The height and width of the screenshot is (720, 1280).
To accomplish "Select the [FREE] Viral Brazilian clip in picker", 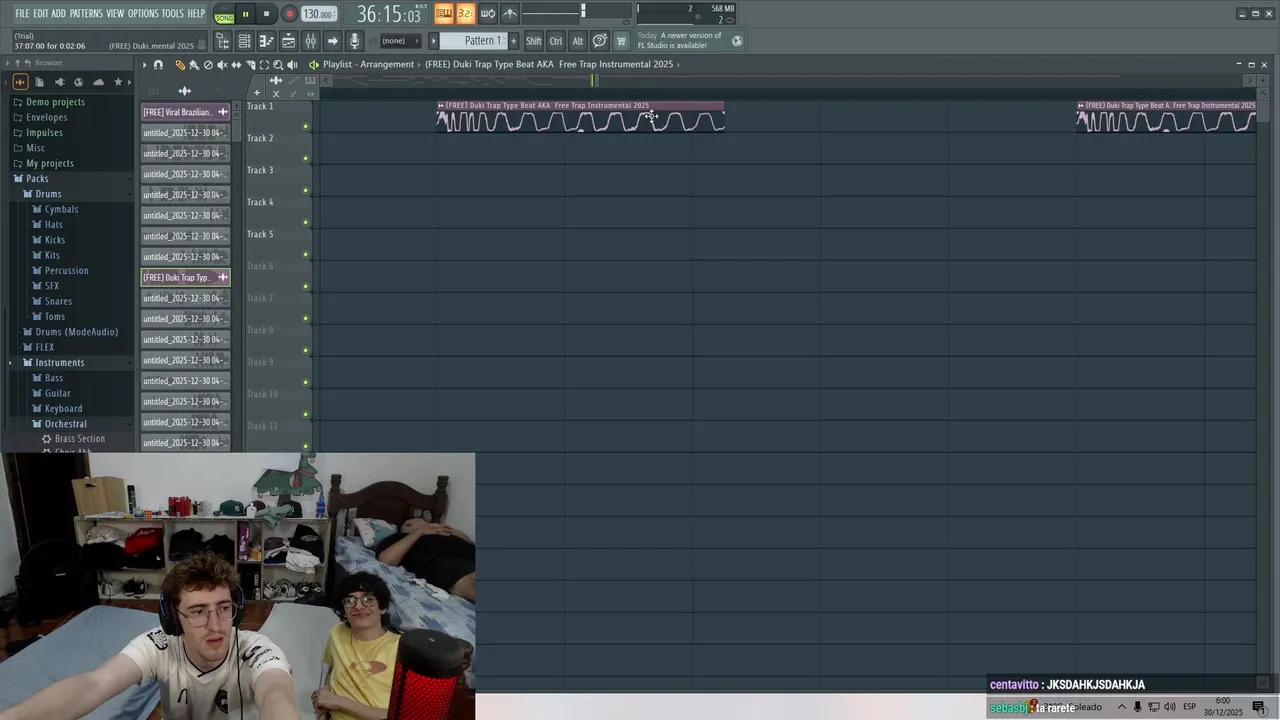I will 185,112.
